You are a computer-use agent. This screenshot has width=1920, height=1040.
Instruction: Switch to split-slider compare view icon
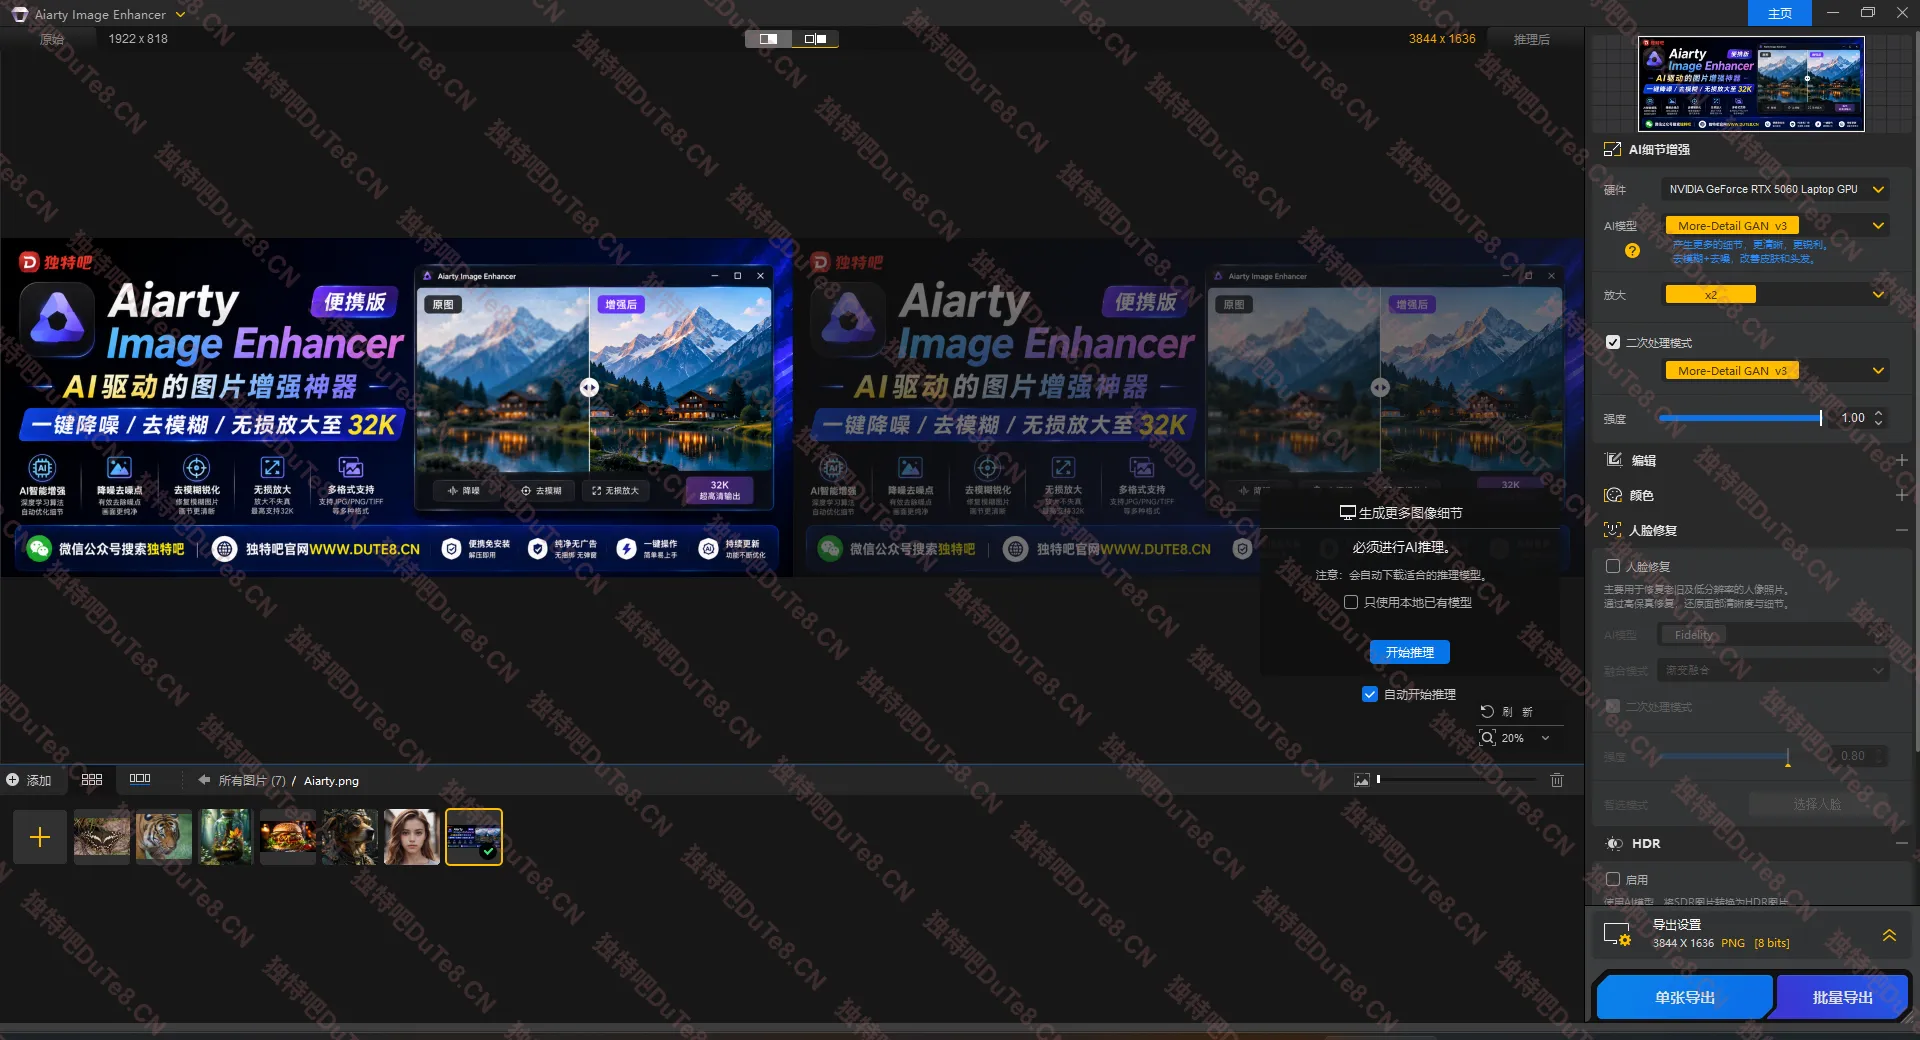point(768,39)
